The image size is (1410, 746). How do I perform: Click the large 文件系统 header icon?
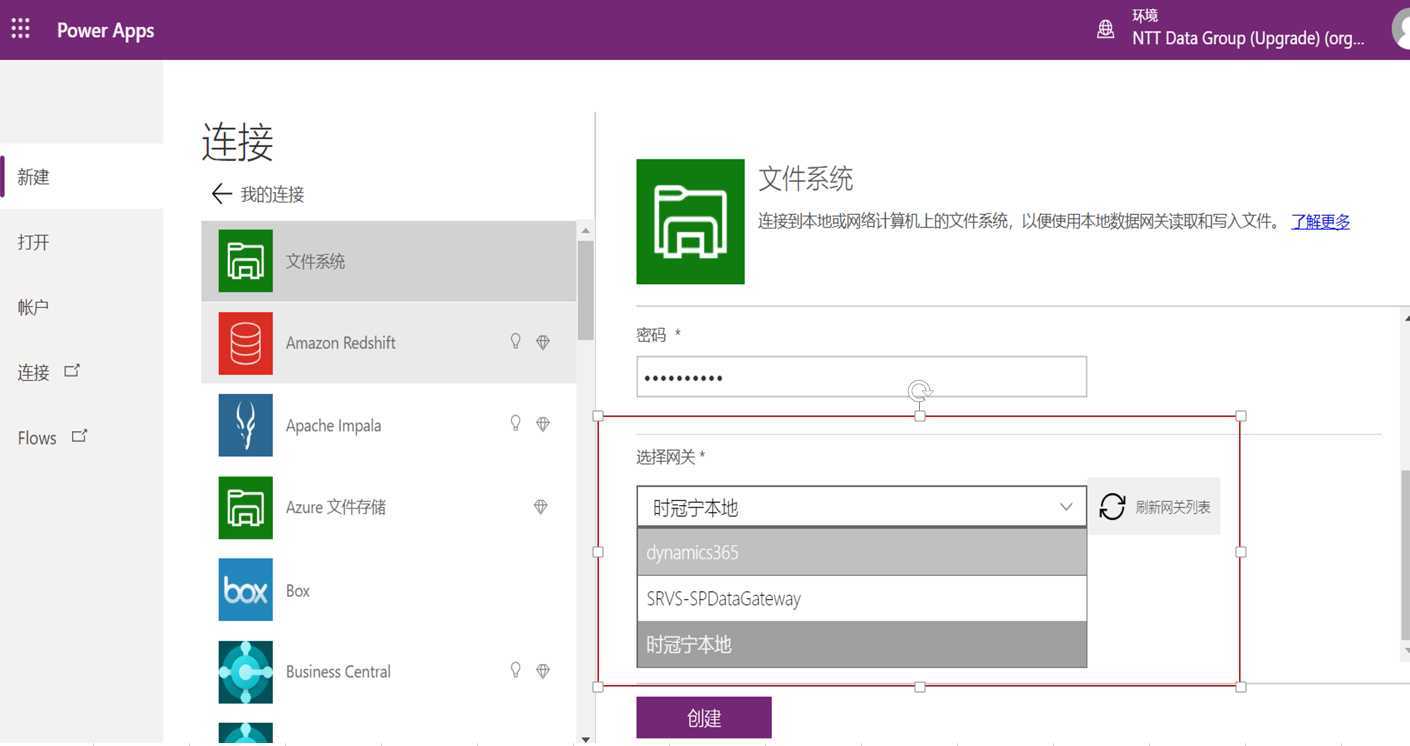(690, 221)
